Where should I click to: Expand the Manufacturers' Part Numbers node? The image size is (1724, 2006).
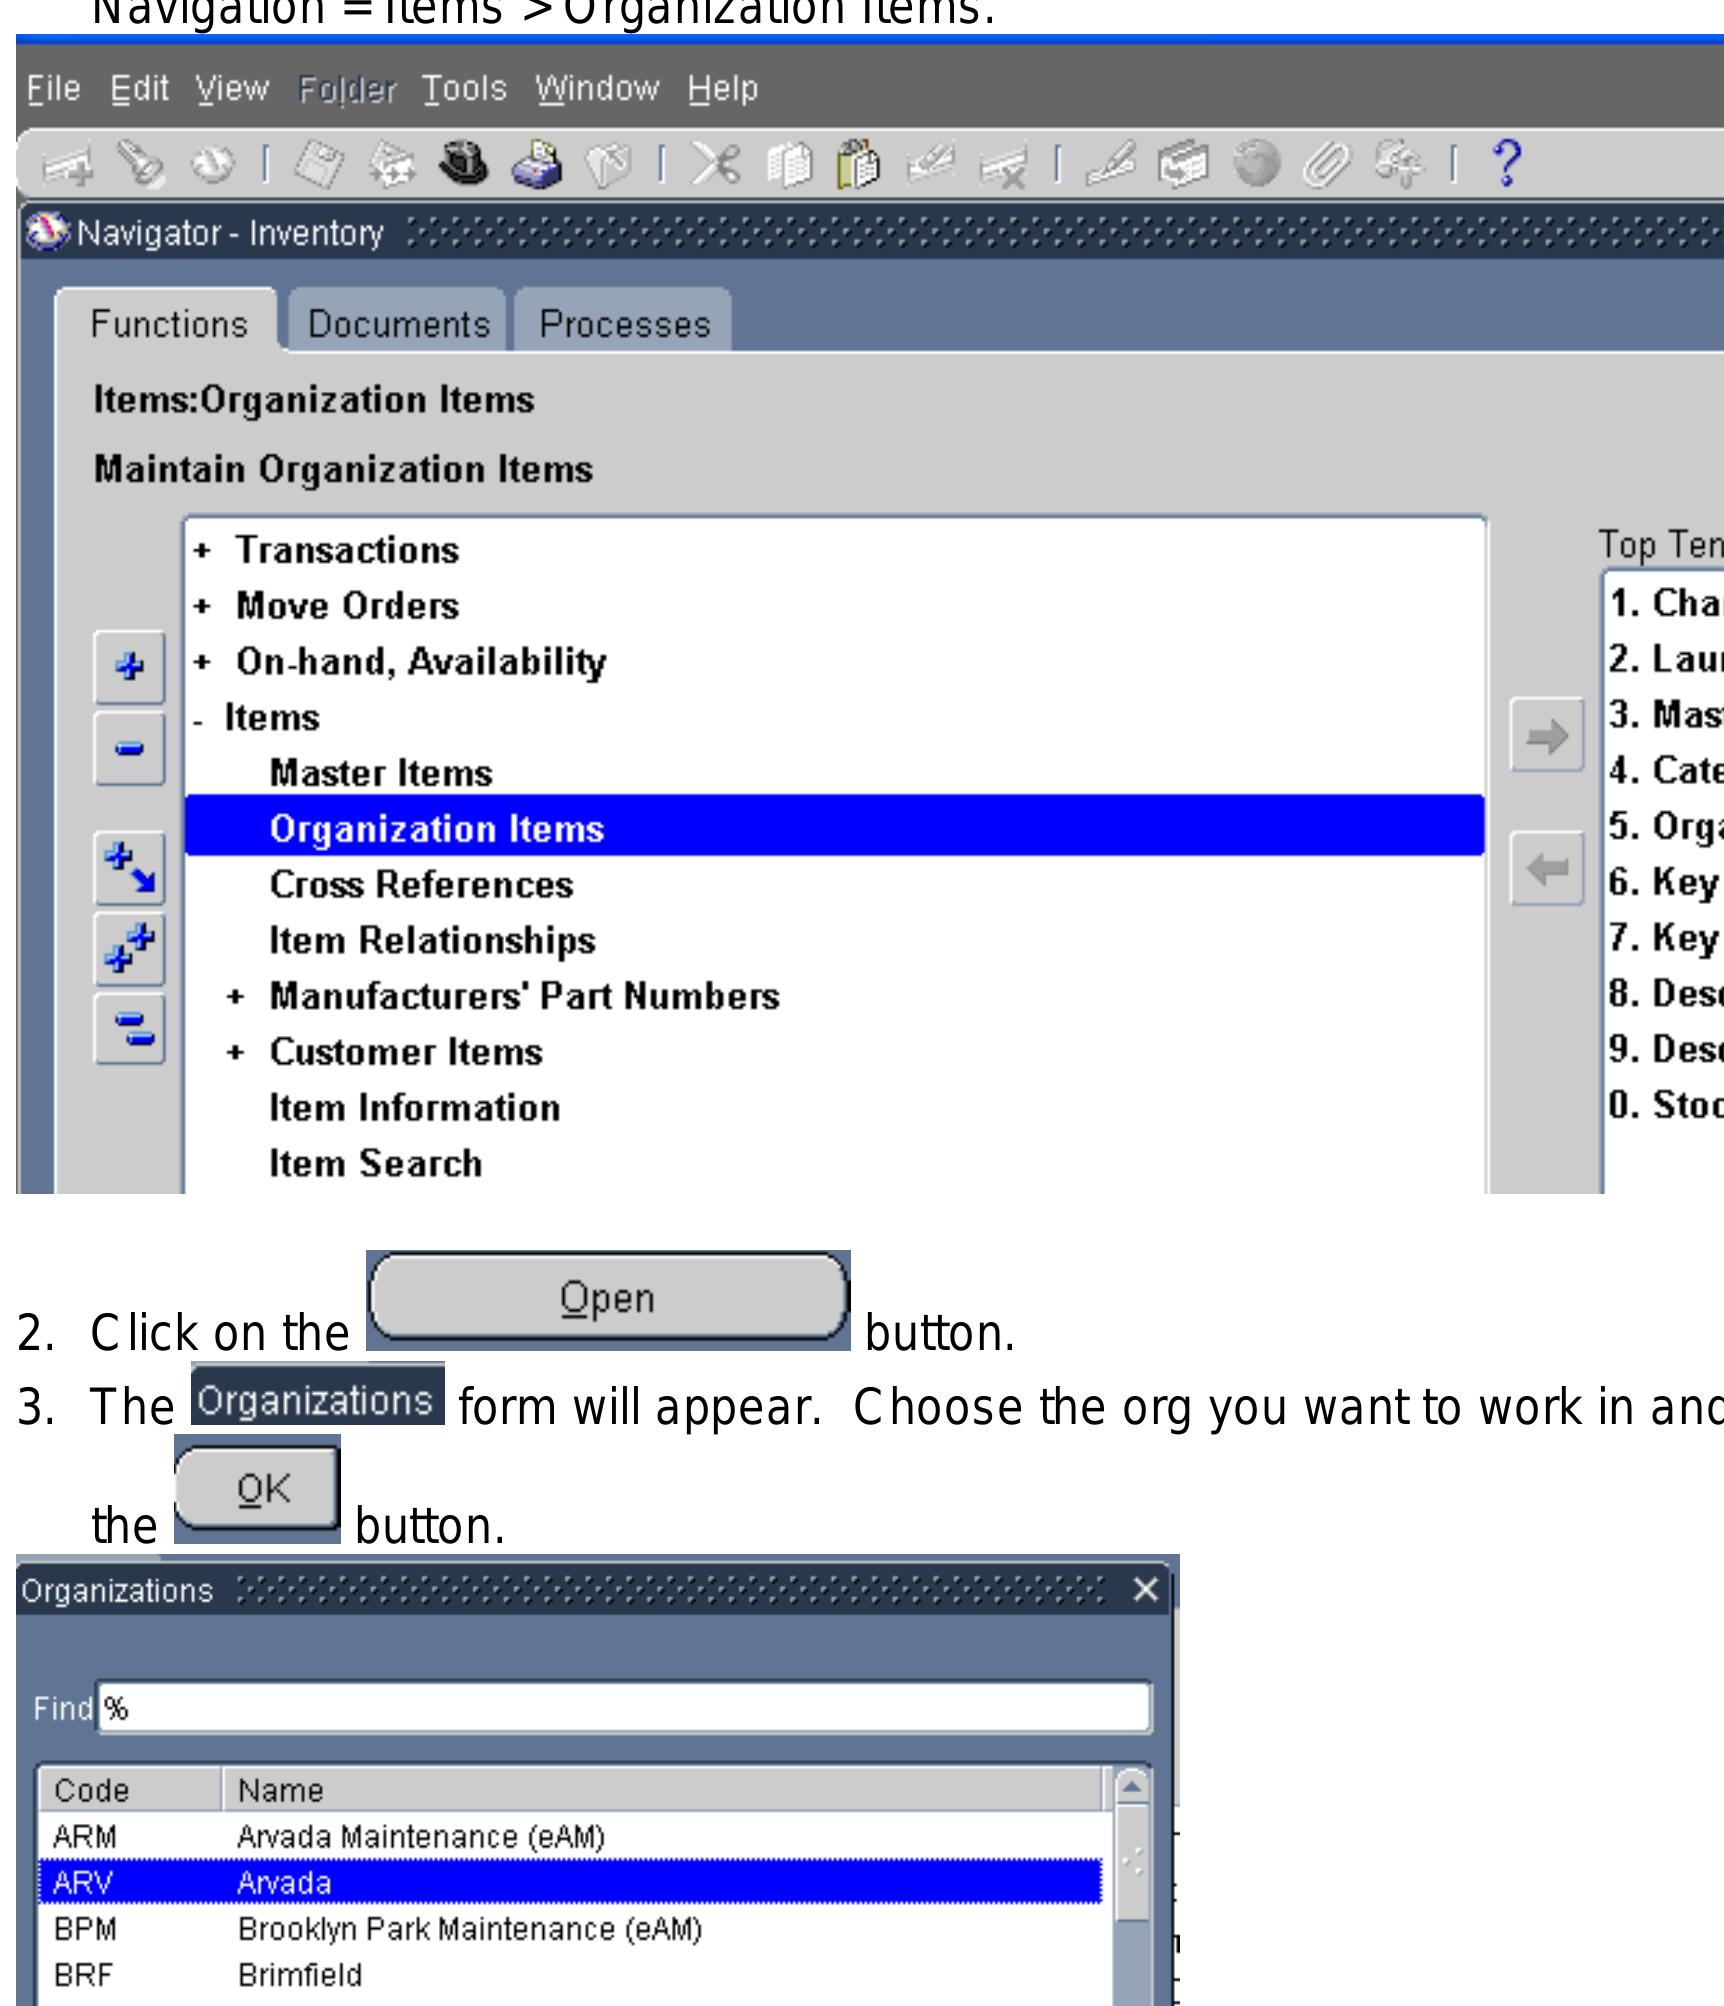pos(236,997)
